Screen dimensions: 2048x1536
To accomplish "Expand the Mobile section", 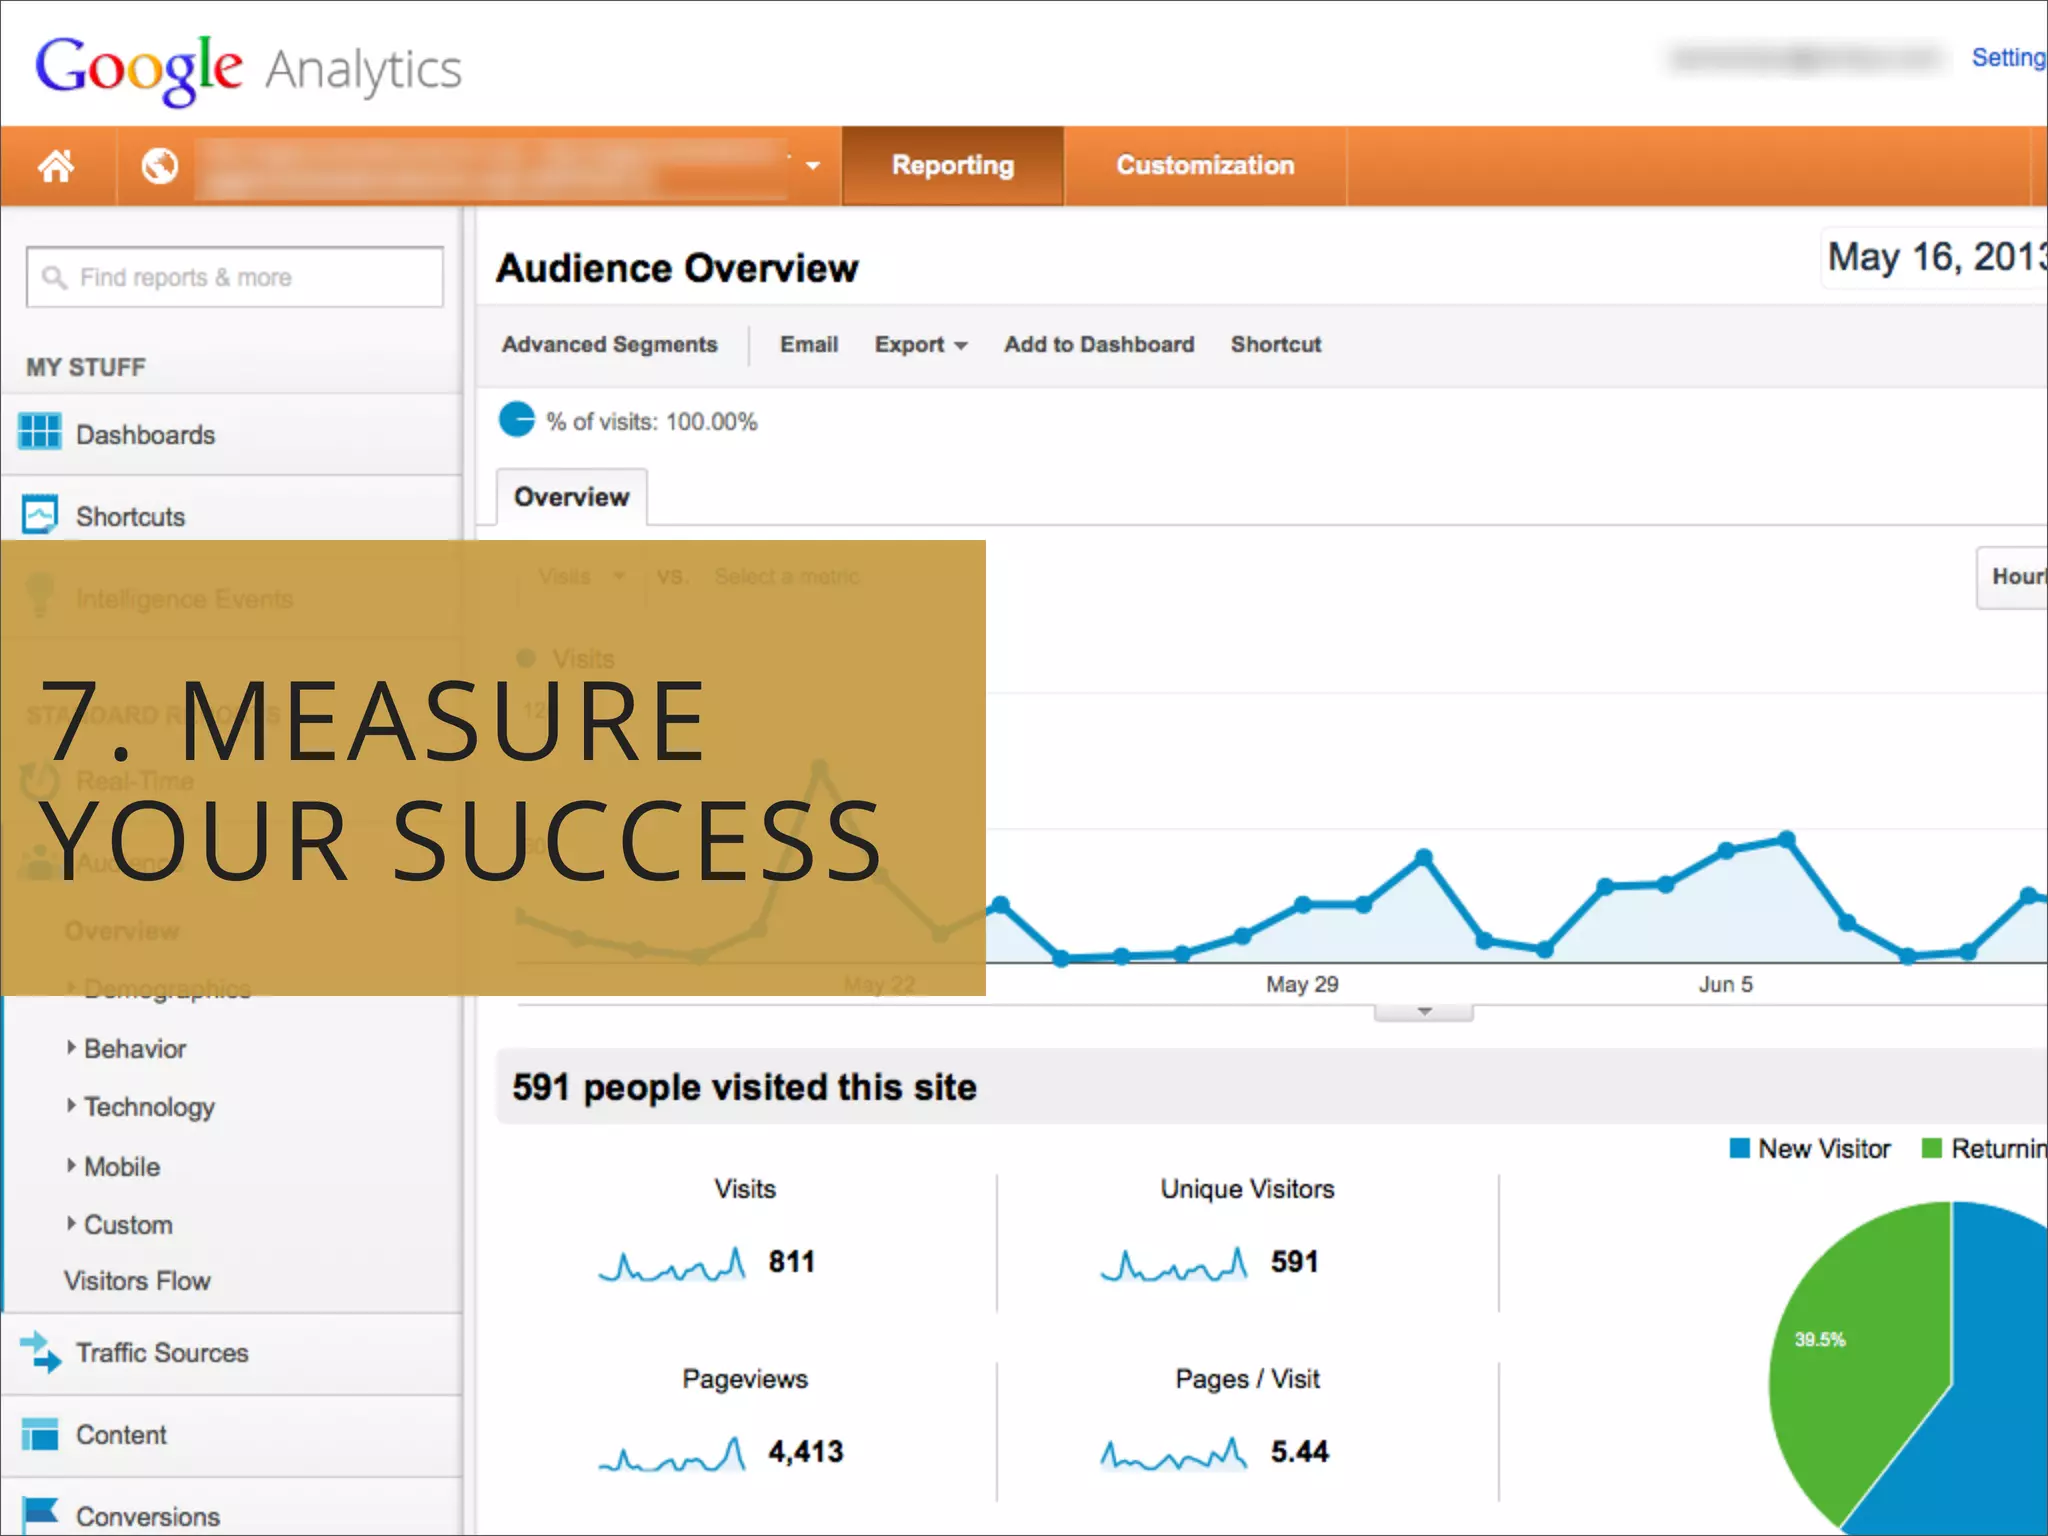I will (121, 1166).
